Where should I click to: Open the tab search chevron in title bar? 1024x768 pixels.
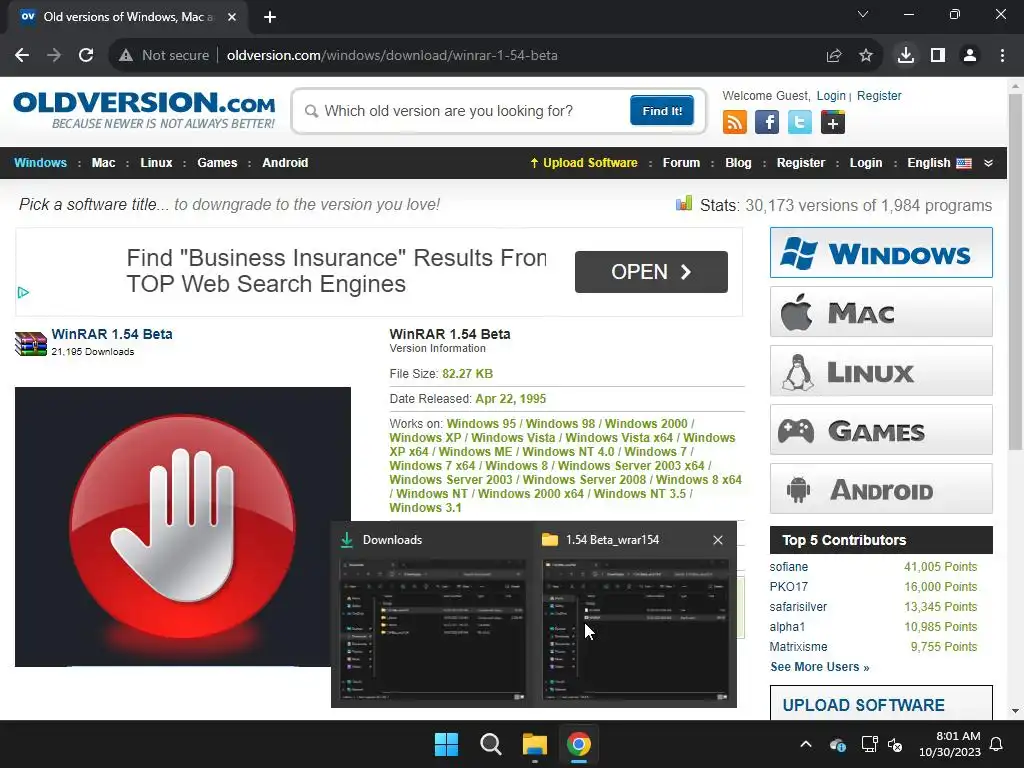click(x=863, y=14)
